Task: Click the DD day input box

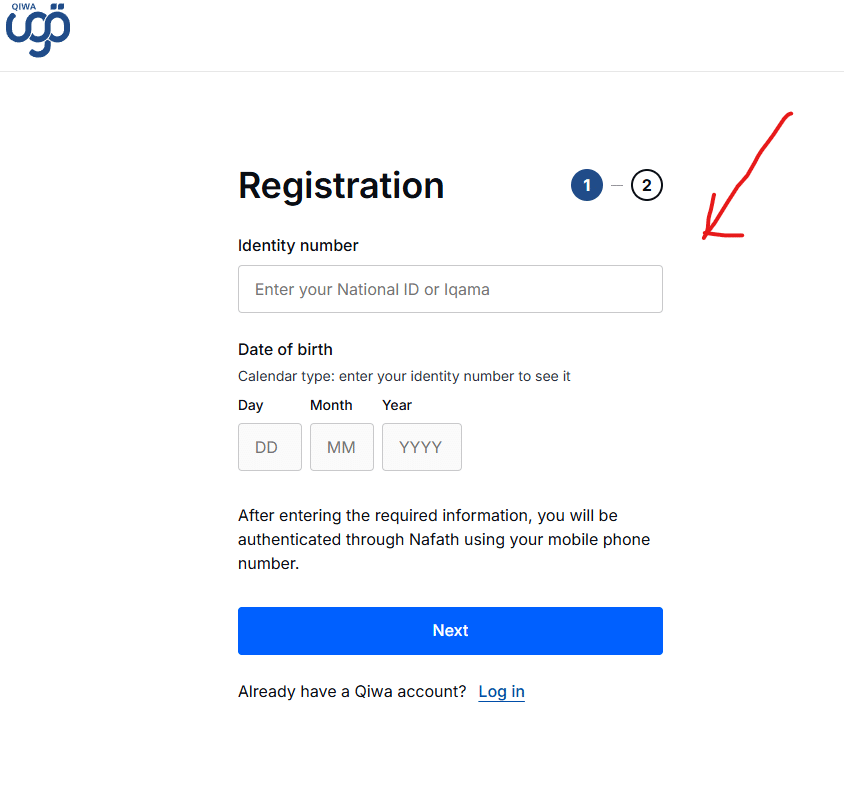Action: tap(269, 447)
